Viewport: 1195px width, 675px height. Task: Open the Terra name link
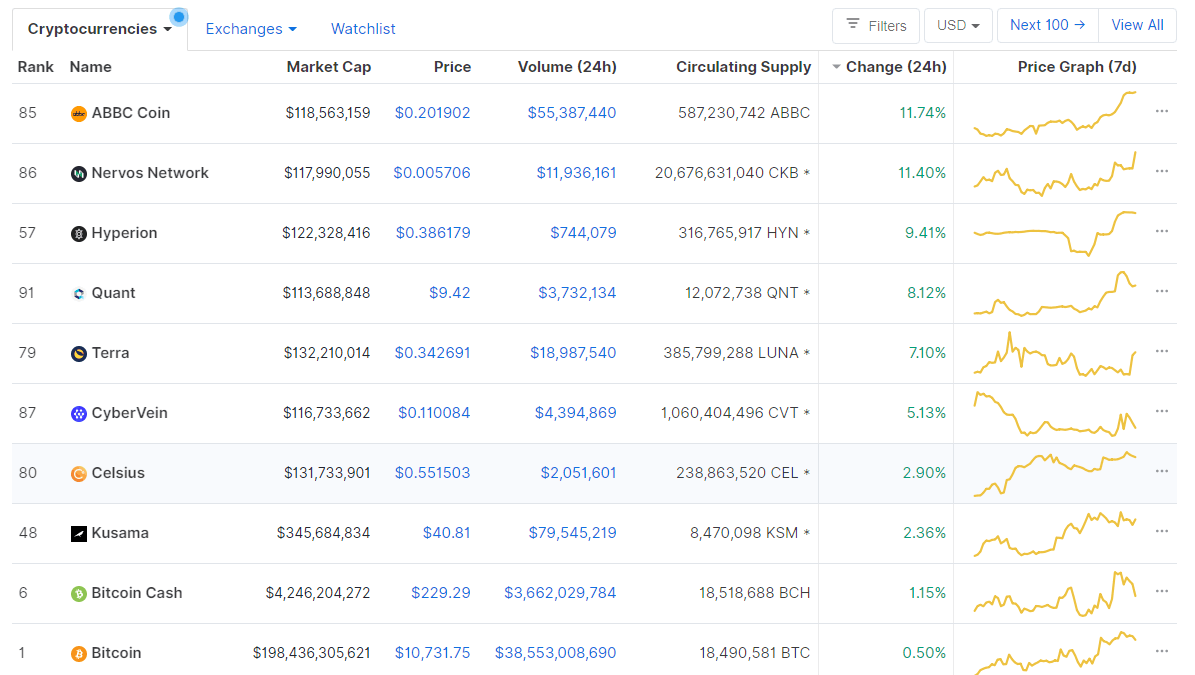[x=111, y=353]
